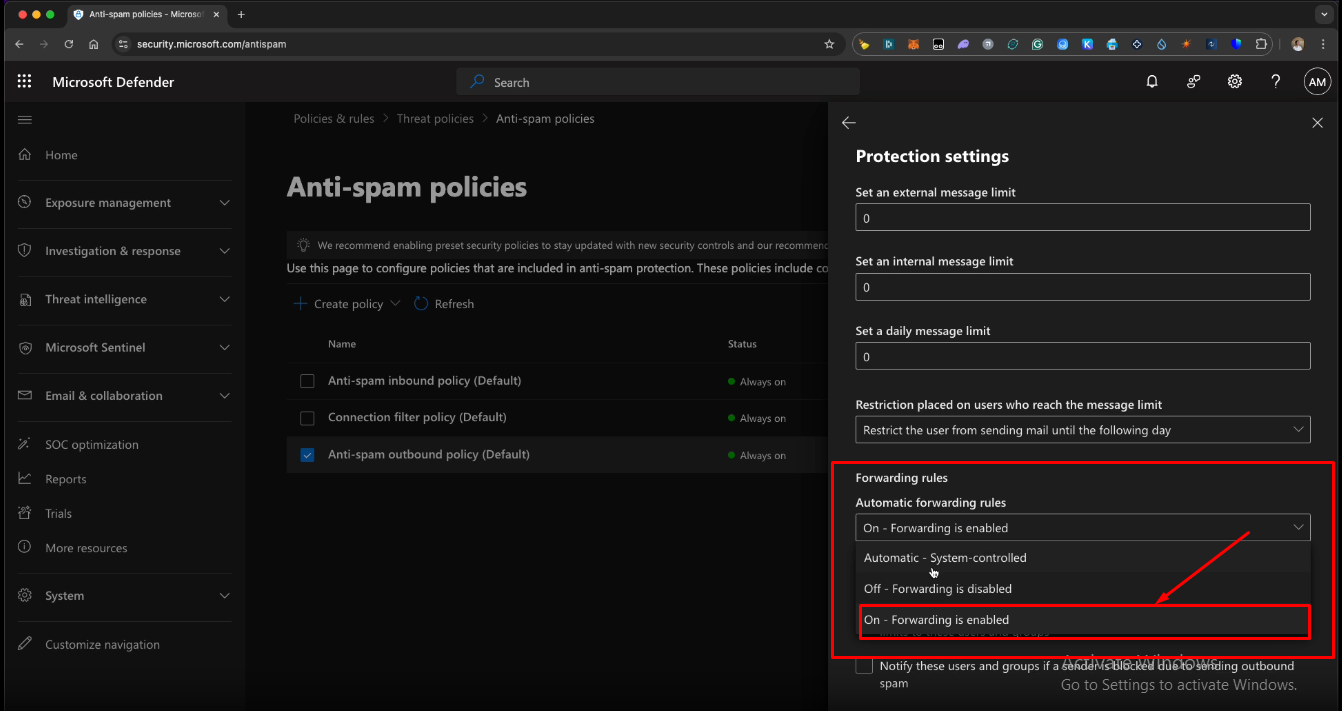Click the external message limit input field
Image resolution: width=1342 pixels, height=711 pixels.
point(1082,218)
